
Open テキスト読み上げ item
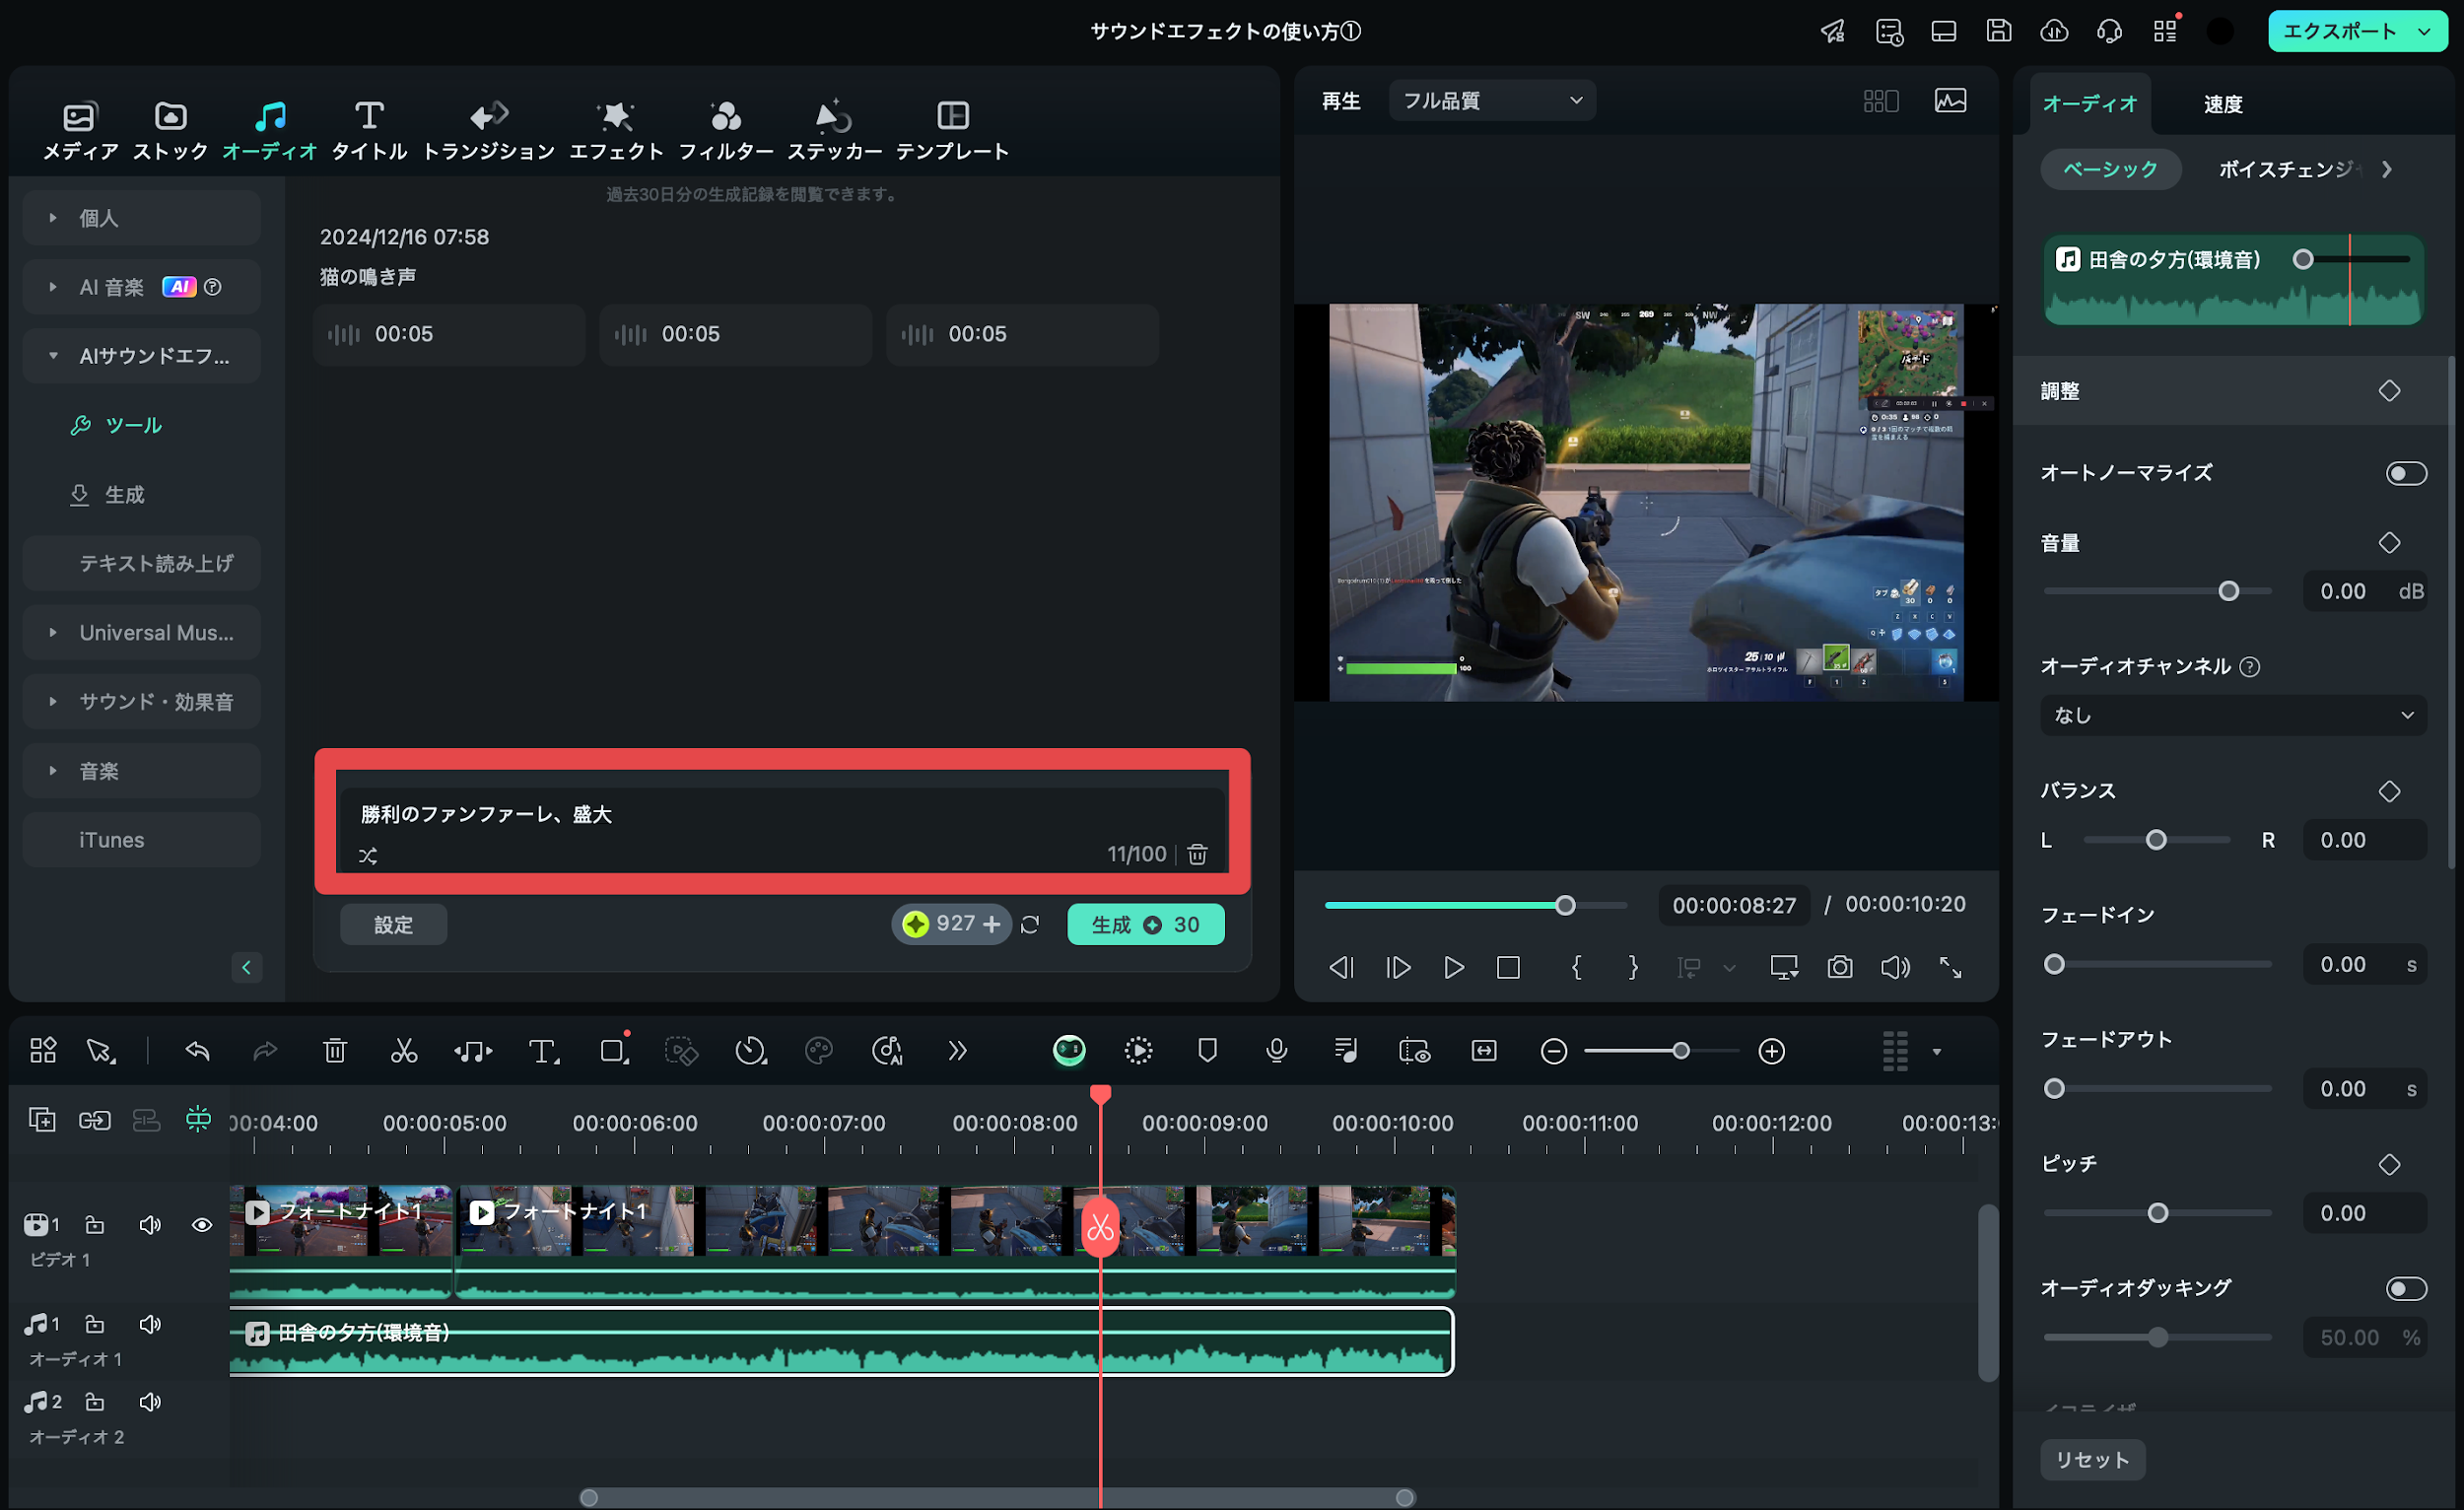(x=141, y=564)
